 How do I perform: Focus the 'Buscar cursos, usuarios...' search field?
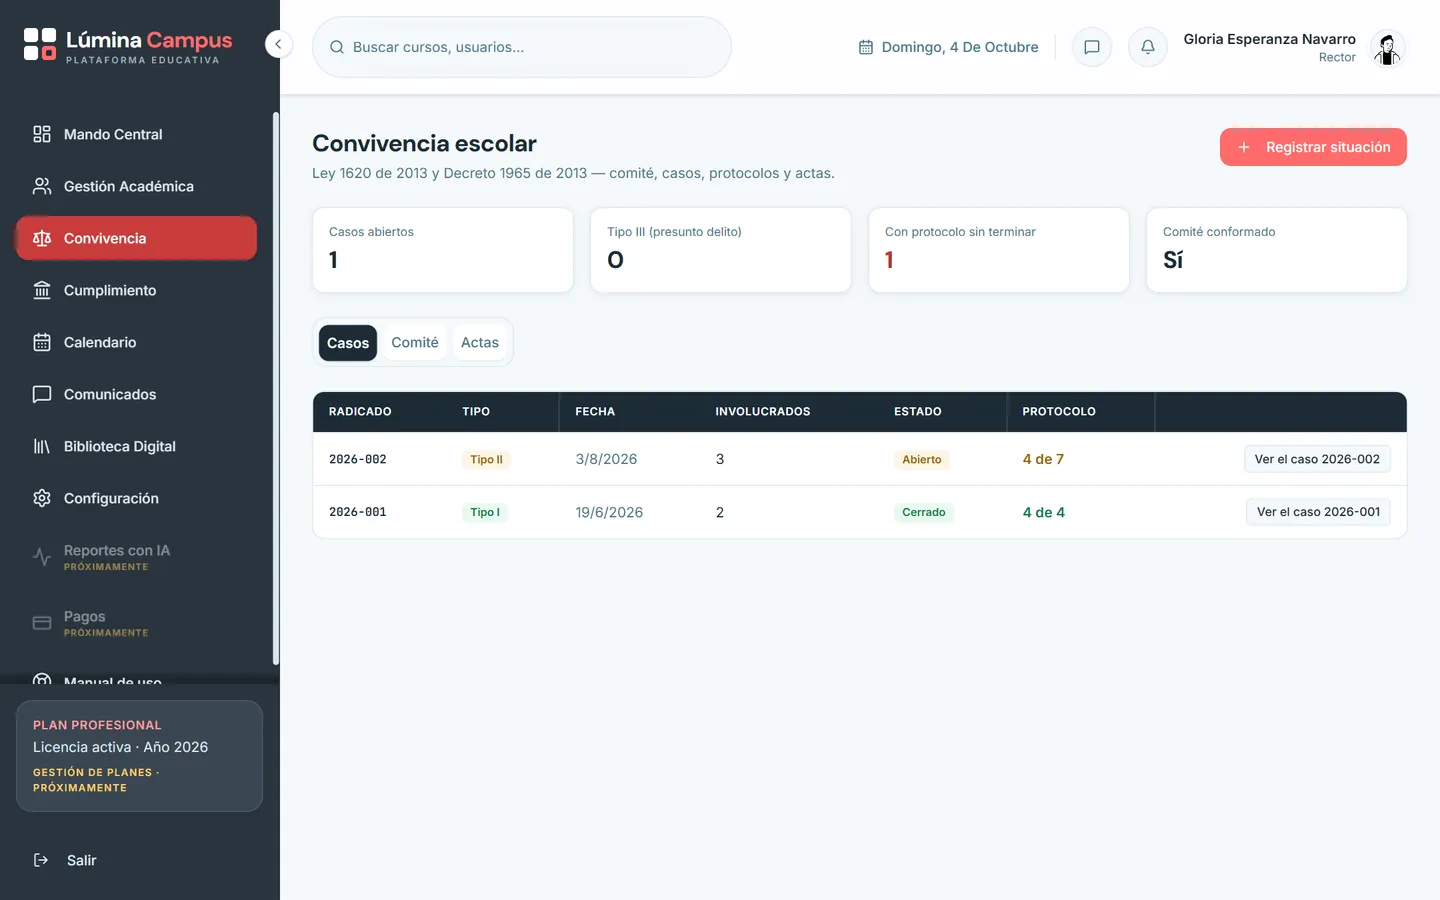click(522, 47)
